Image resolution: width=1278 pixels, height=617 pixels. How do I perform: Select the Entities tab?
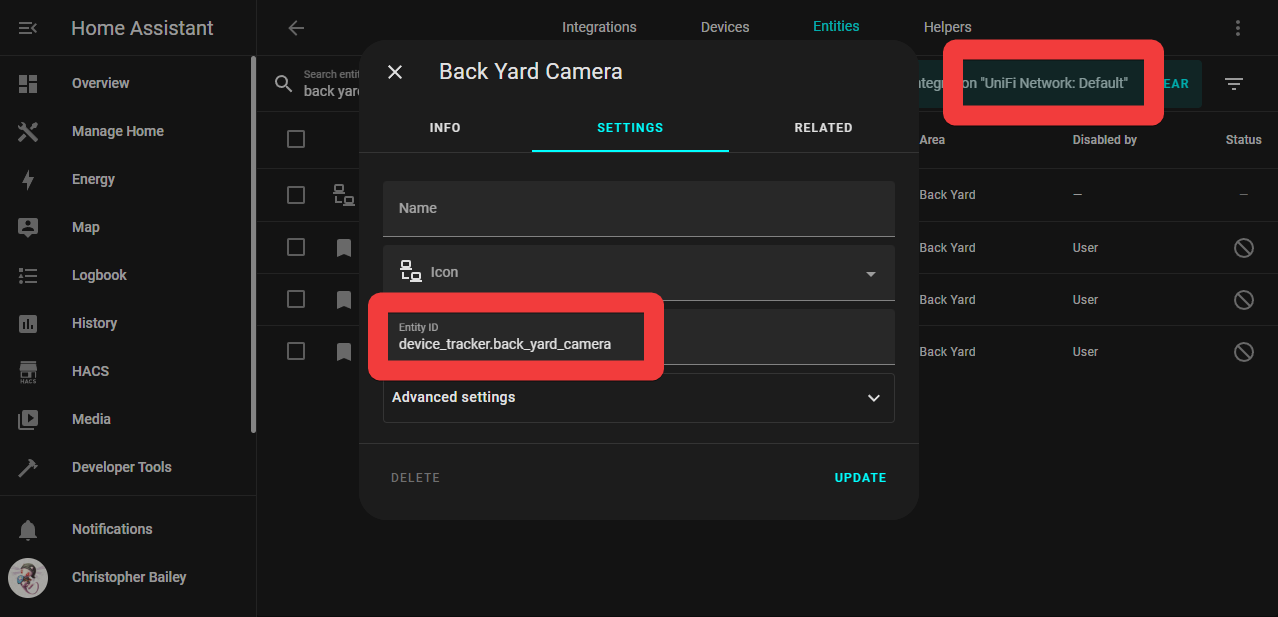point(836,26)
